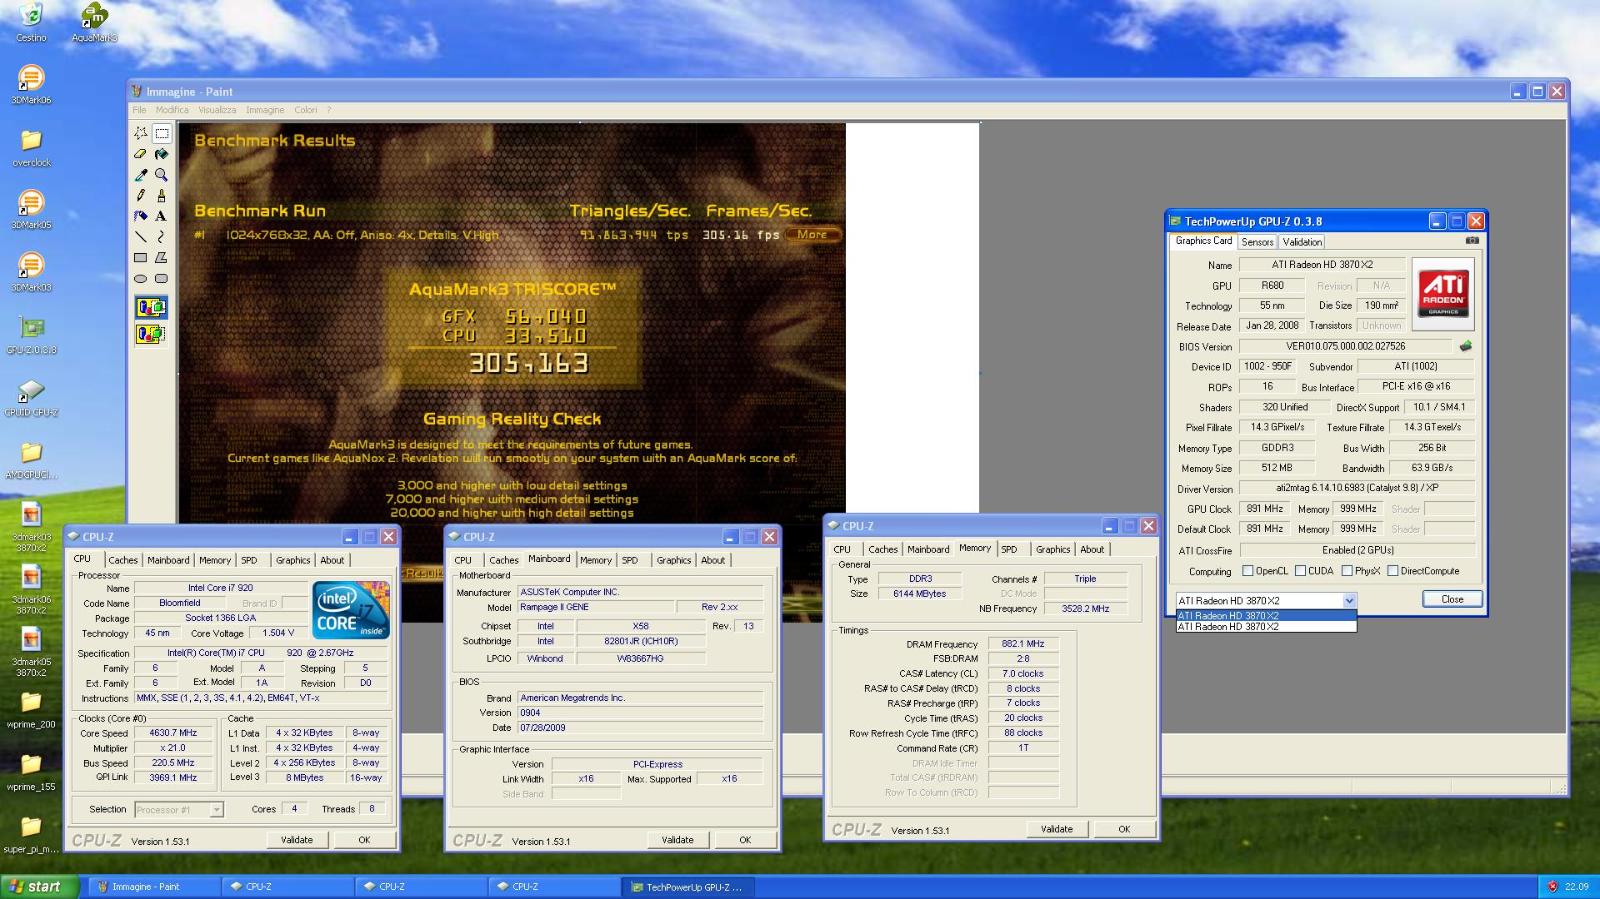1600x899 pixels.
Task: Click the ATI Radeon logo in GPU-Z
Action: (x=1443, y=294)
